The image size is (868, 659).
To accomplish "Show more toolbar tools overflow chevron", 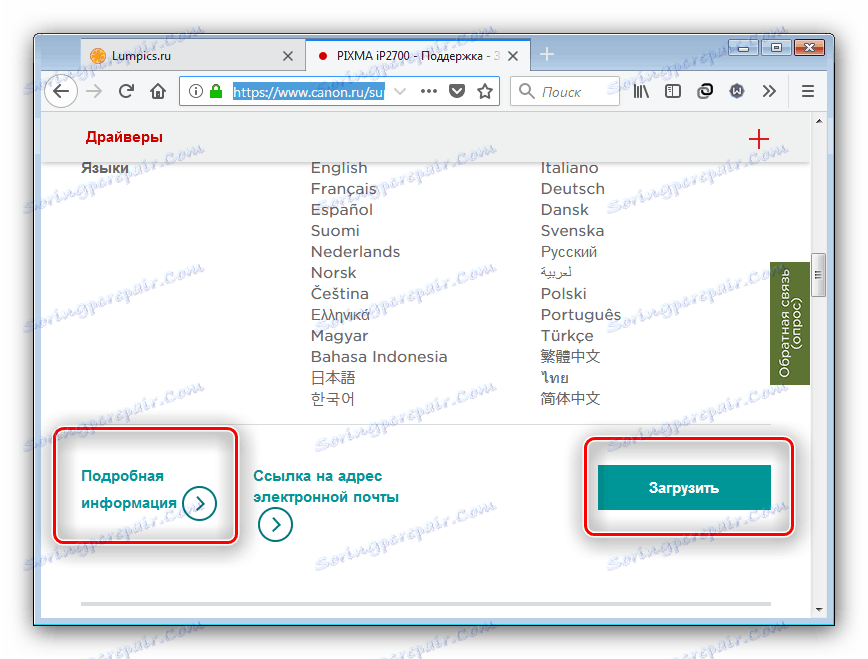I will [x=769, y=91].
